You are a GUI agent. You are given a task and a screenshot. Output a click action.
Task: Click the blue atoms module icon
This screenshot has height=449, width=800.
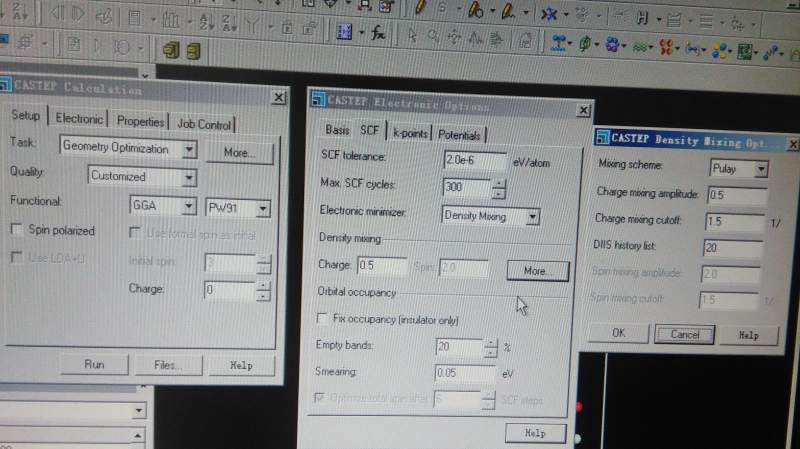pyautogui.click(x=558, y=43)
